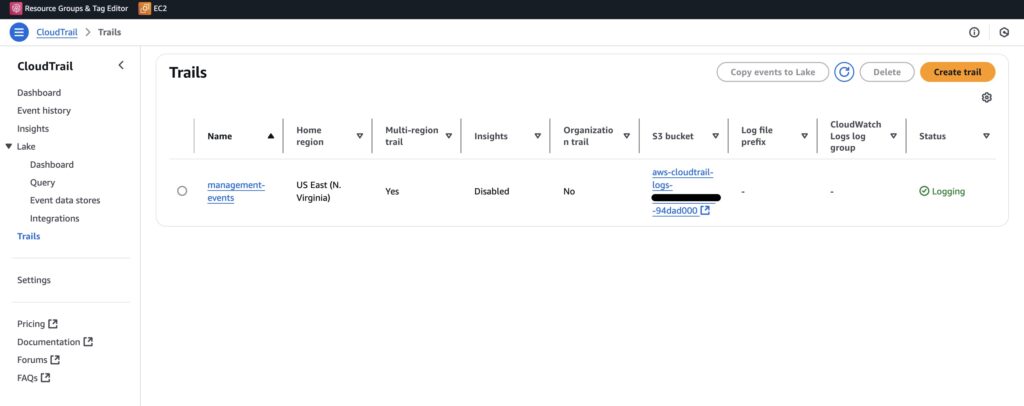Click the Yes multi-region cell

point(392,191)
